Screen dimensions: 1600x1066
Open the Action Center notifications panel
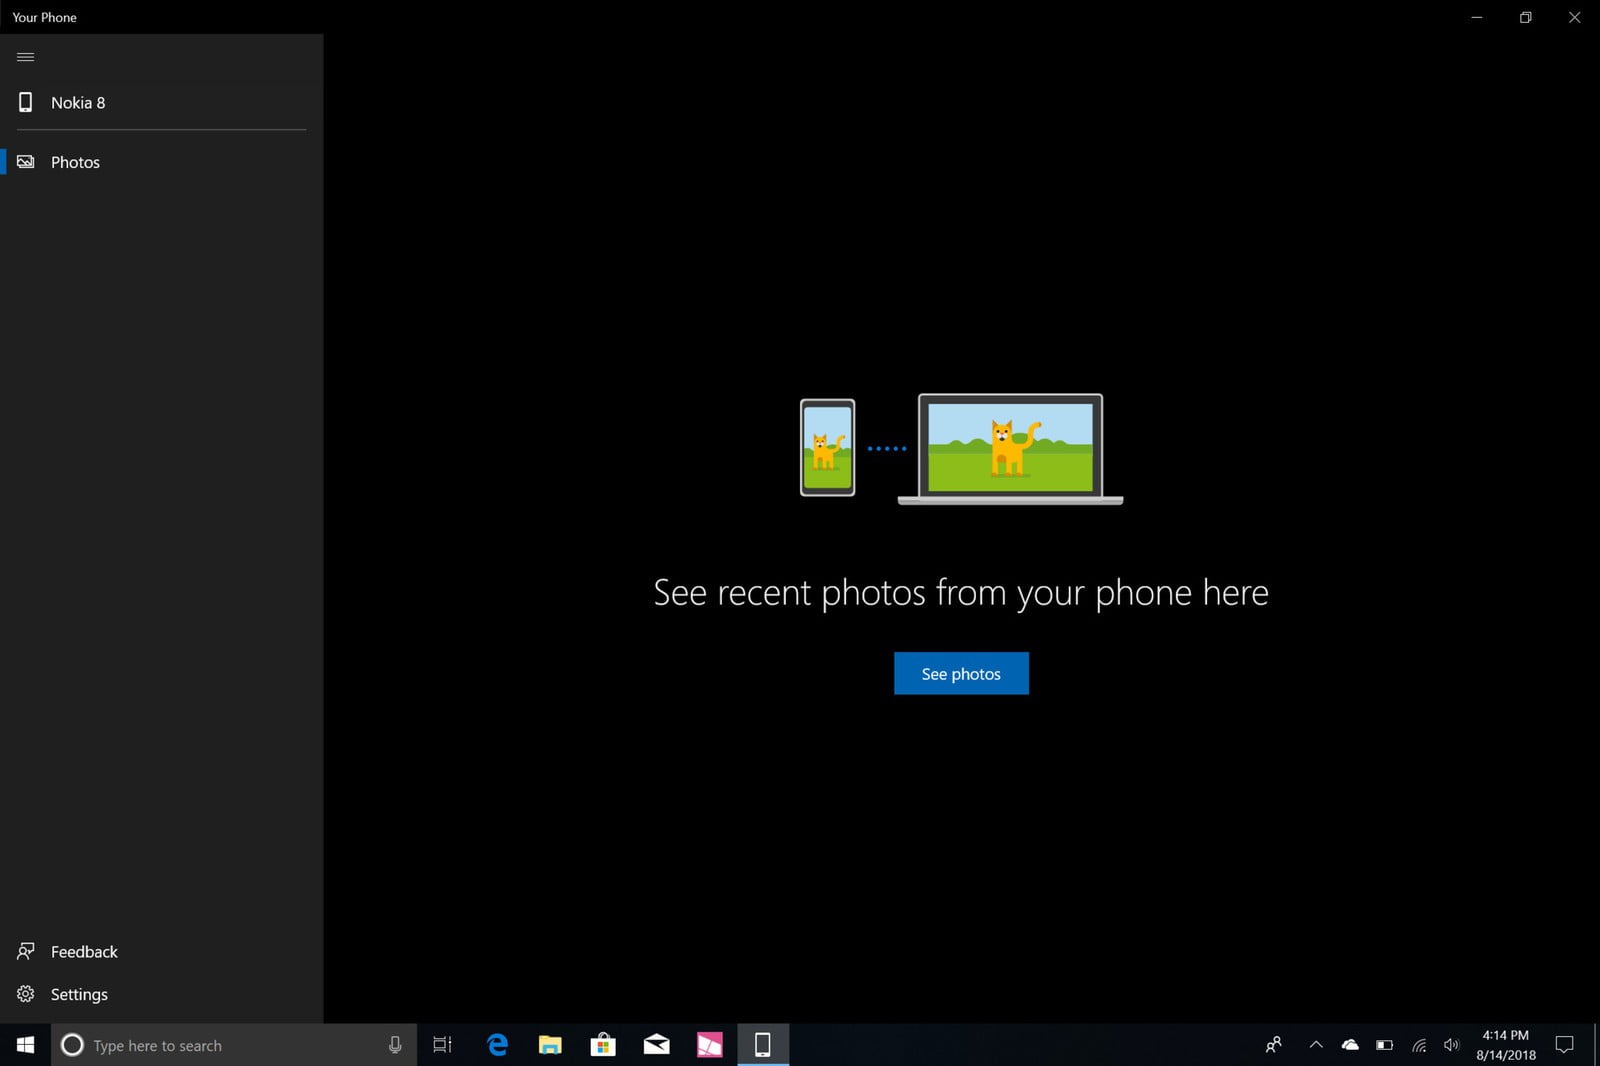point(1564,1045)
